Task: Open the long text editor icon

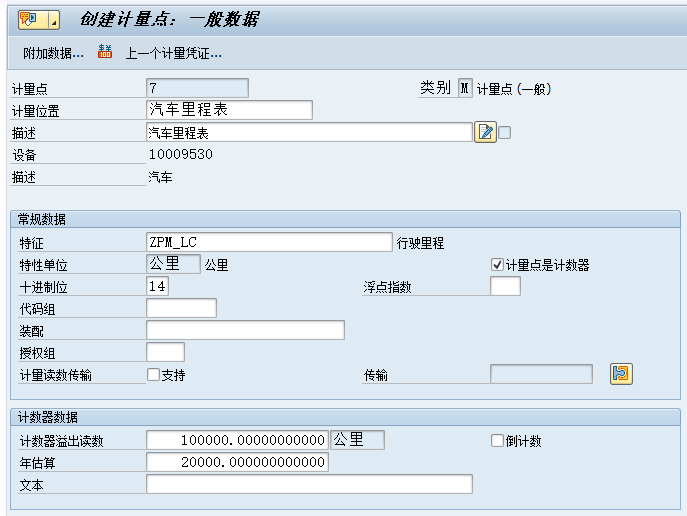Action: [x=485, y=132]
